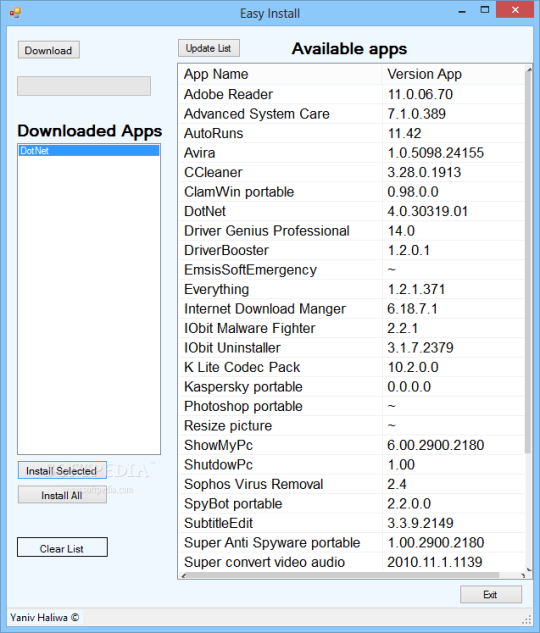Select the Super convert video audio row
This screenshot has width=540, height=633.
coord(352,562)
